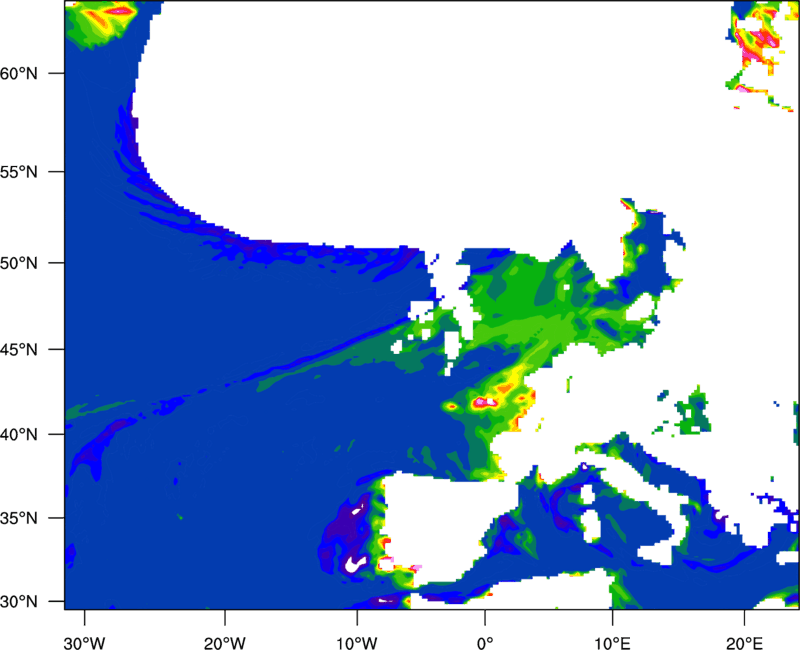Click the 30°N latitude label
800x650 pixels.
point(19,602)
